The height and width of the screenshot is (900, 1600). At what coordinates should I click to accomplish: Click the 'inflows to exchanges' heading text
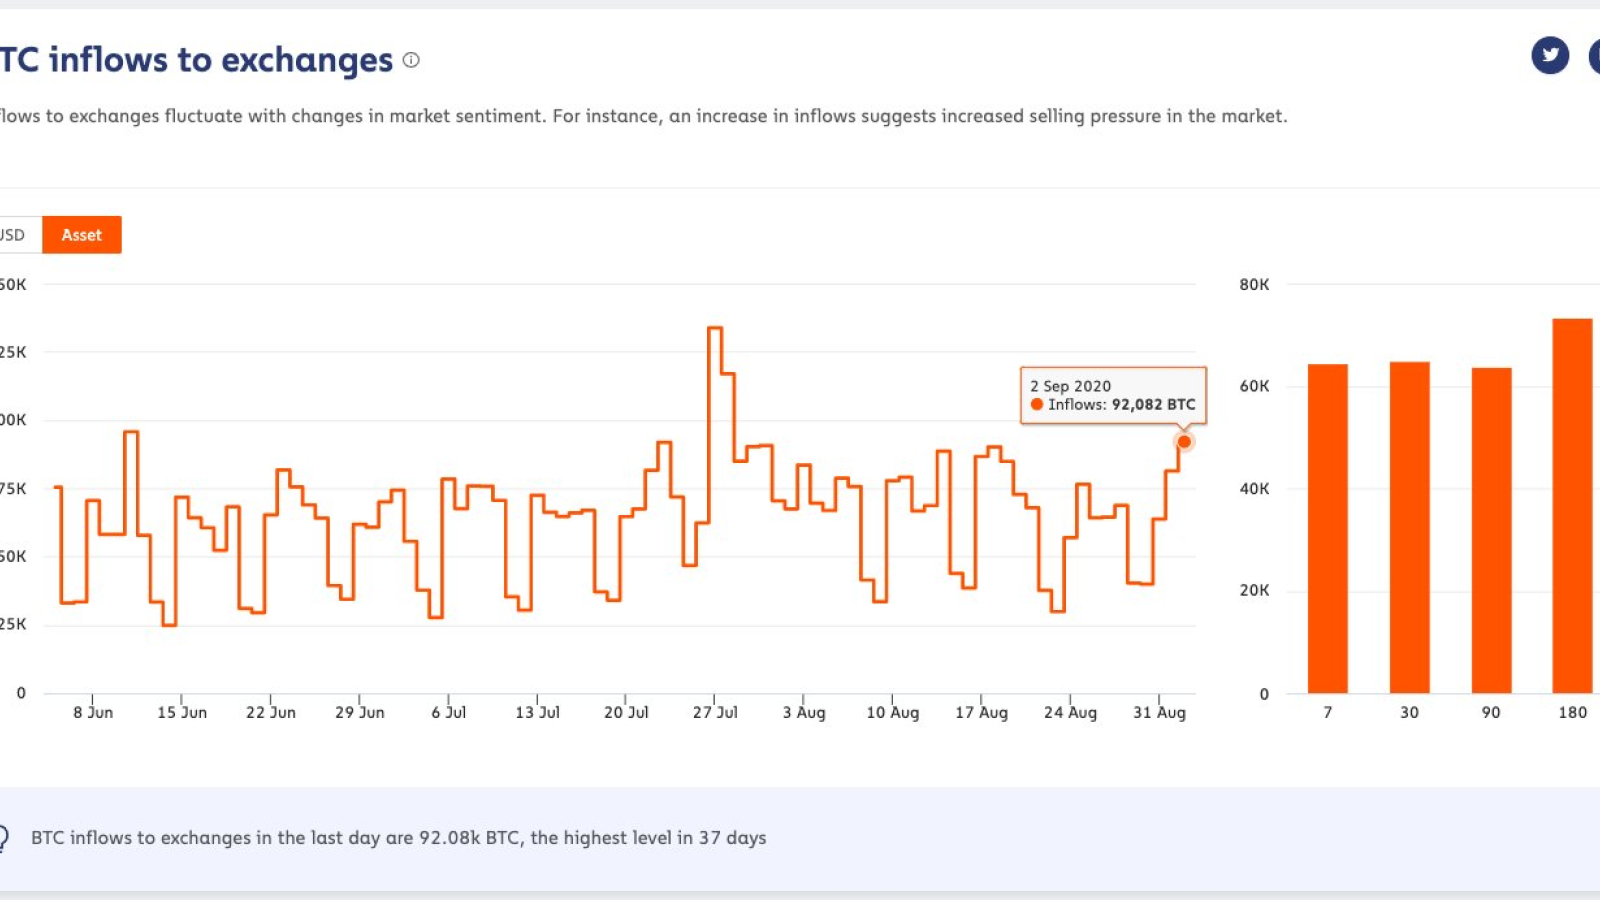click(x=221, y=60)
